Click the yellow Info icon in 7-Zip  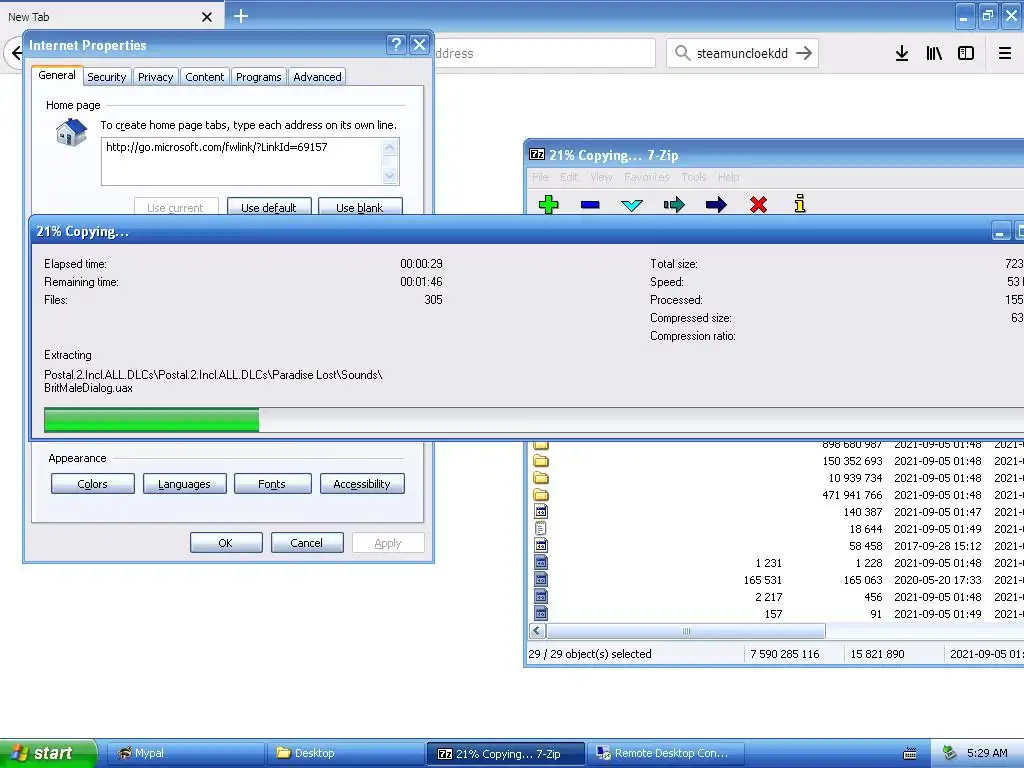point(800,204)
